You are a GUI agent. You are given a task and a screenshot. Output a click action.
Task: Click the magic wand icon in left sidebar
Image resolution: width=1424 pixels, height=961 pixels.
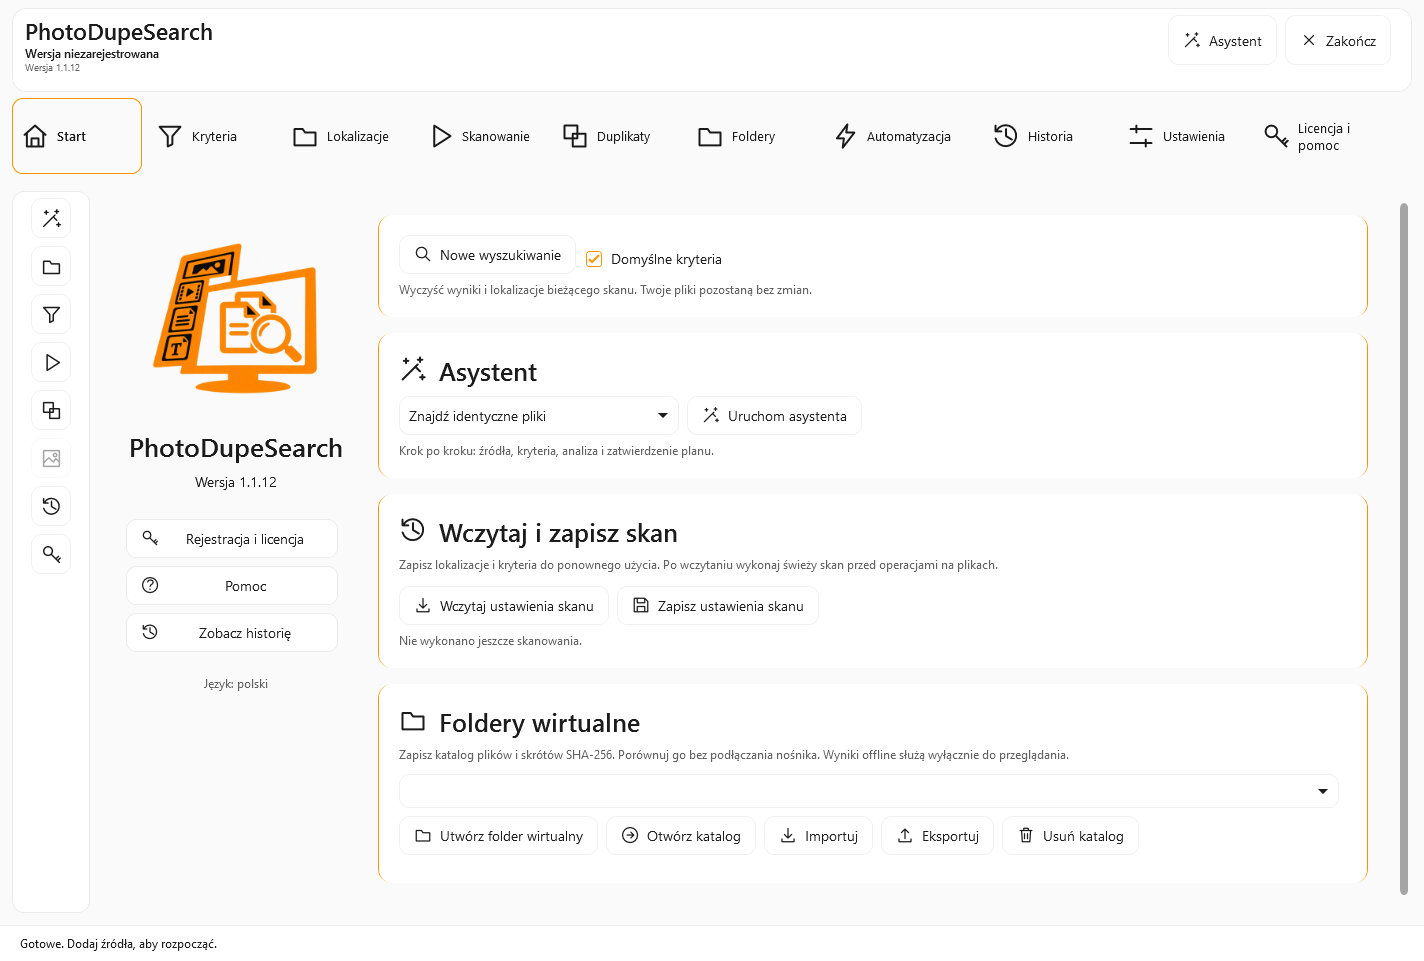click(x=51, y=218)
